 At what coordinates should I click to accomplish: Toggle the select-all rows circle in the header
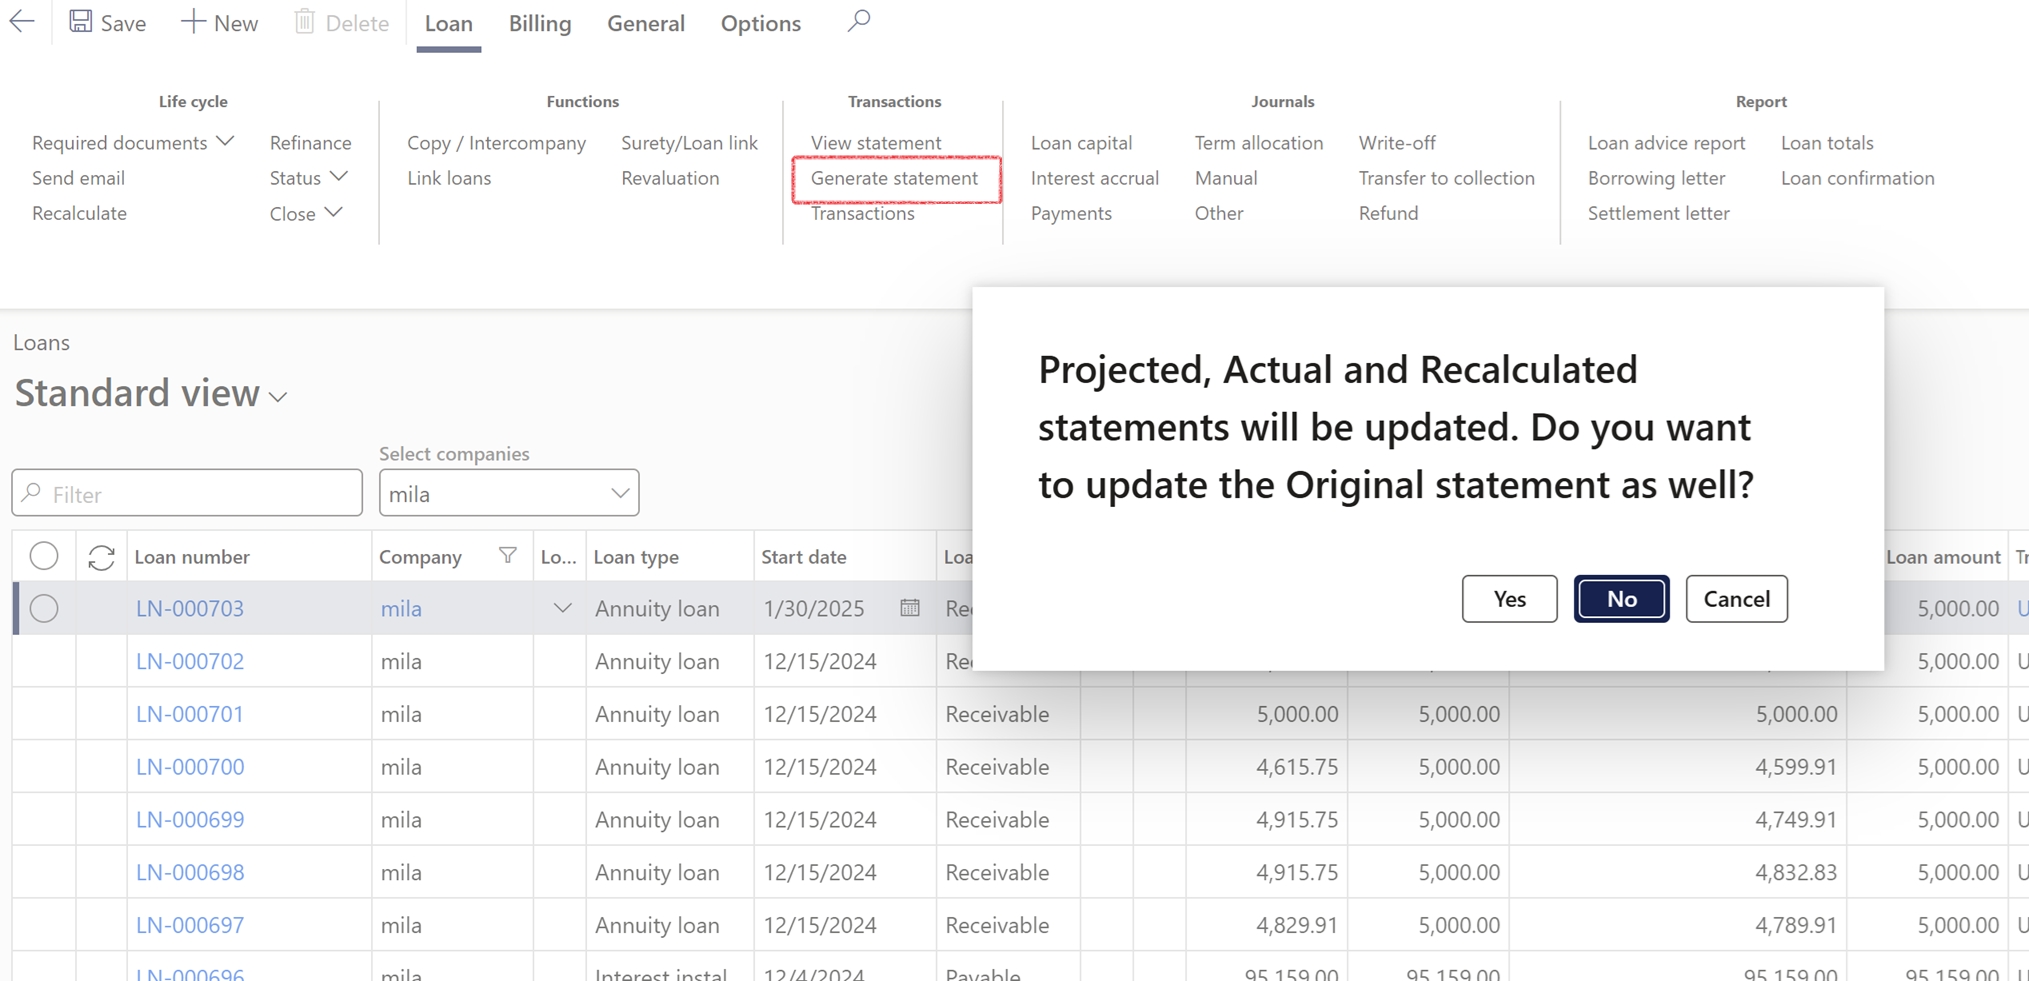(44, 556)
